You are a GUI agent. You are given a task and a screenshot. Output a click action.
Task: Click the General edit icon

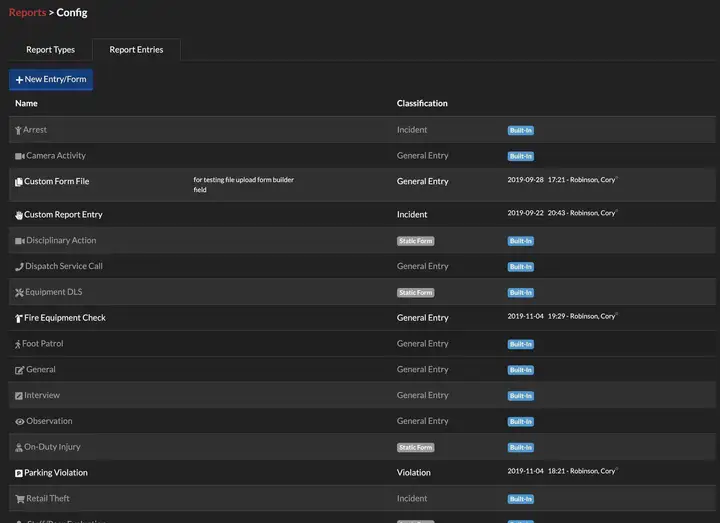[x=20, y=370]
